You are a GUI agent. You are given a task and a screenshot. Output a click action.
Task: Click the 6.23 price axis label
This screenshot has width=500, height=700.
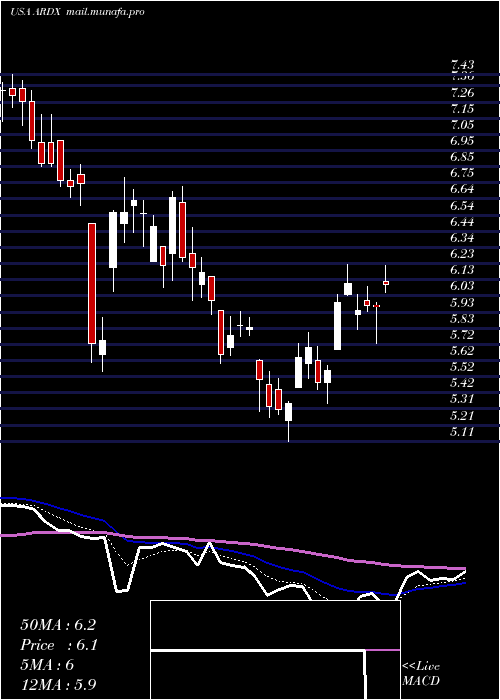point(462,254)
